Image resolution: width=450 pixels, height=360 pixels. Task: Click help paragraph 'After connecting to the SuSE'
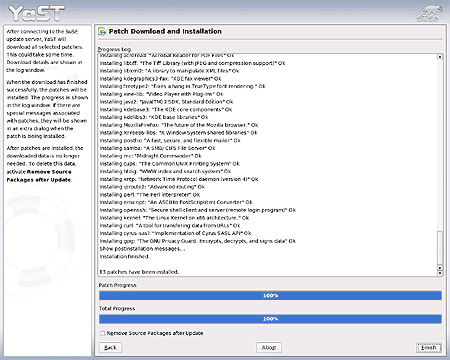point(45,51)
